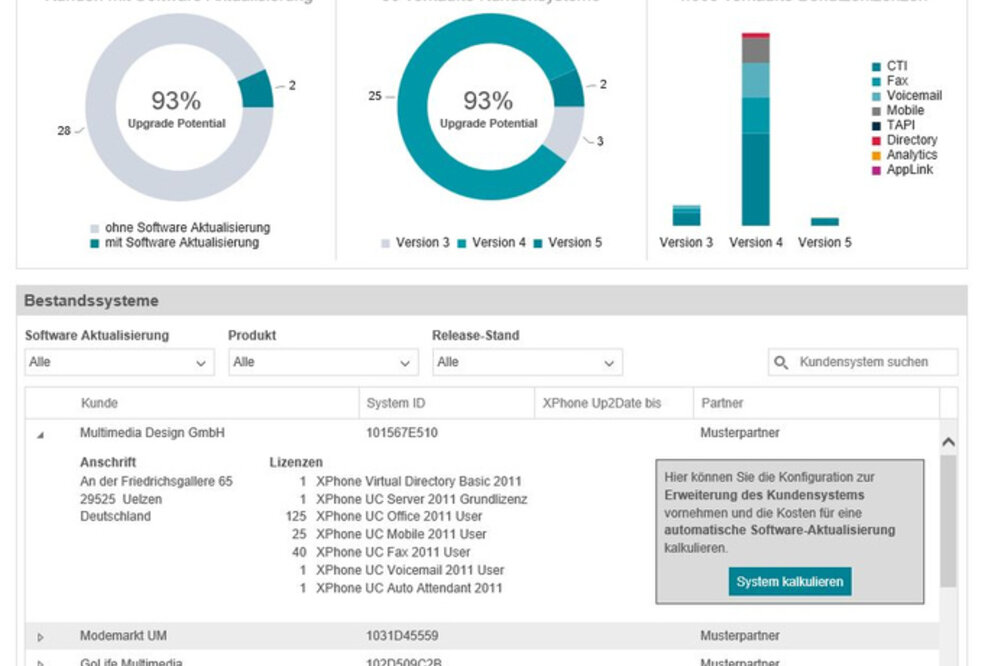Open the Release-Stand filter dropdown
Viewport: 988px width, 666px height.
coord(527,362)
